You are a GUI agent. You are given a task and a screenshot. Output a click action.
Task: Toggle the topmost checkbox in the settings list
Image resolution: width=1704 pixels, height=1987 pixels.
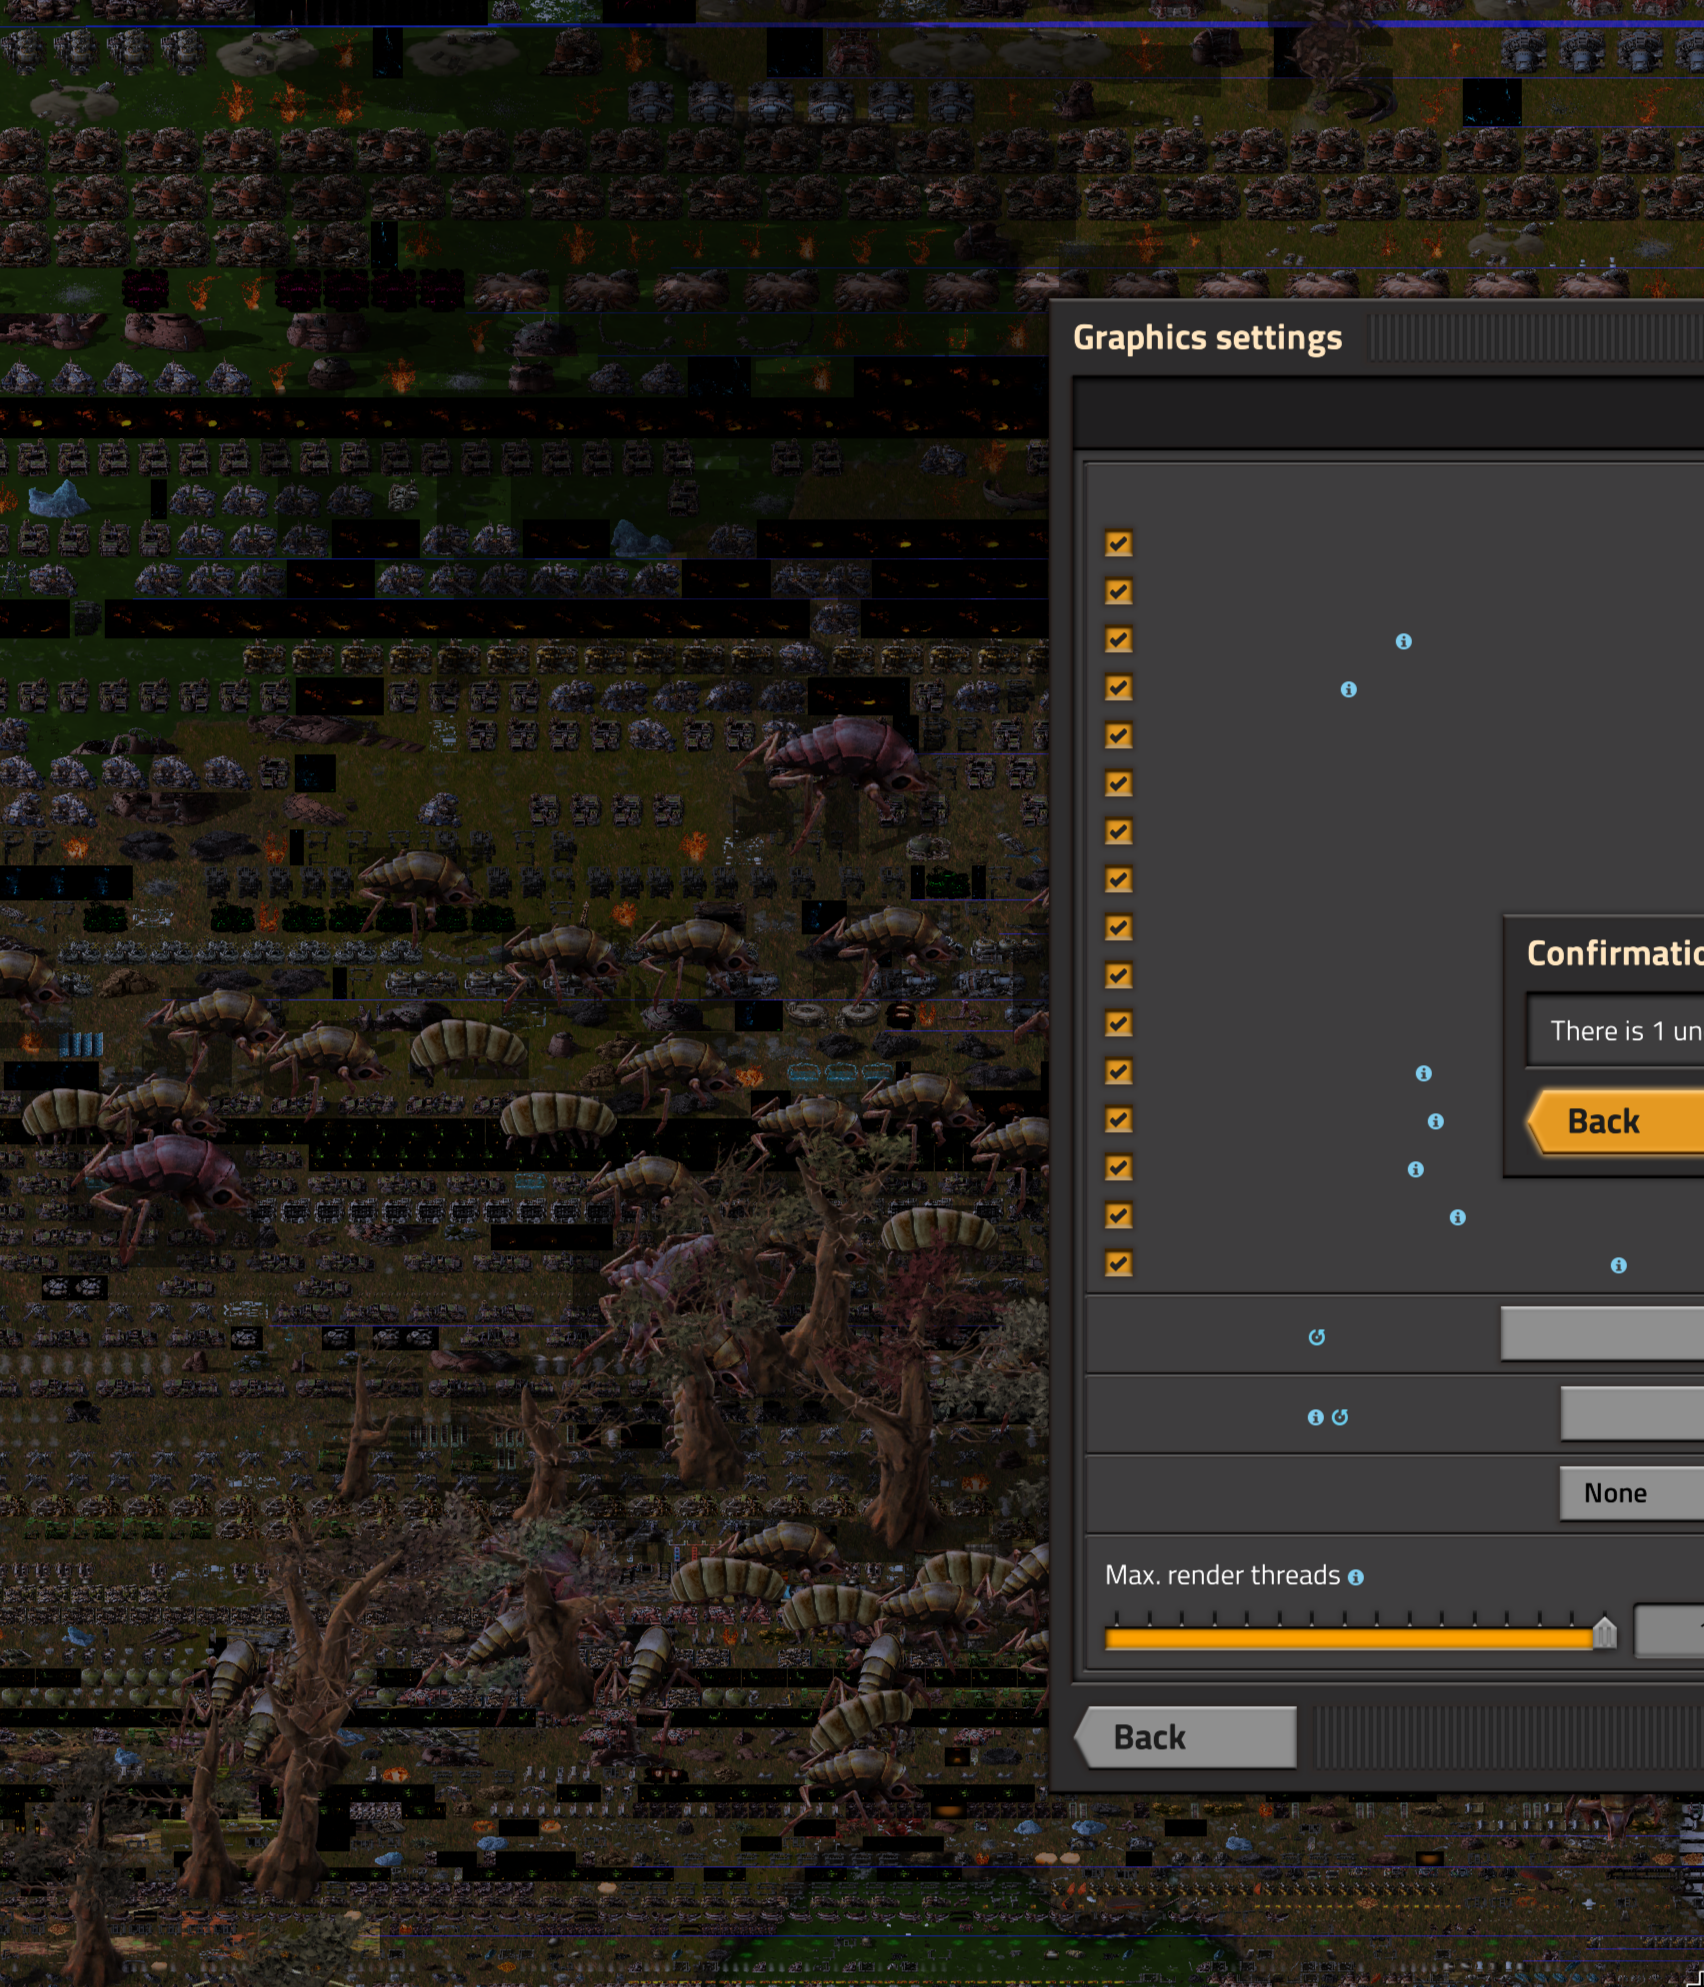tap(1119, 544)
